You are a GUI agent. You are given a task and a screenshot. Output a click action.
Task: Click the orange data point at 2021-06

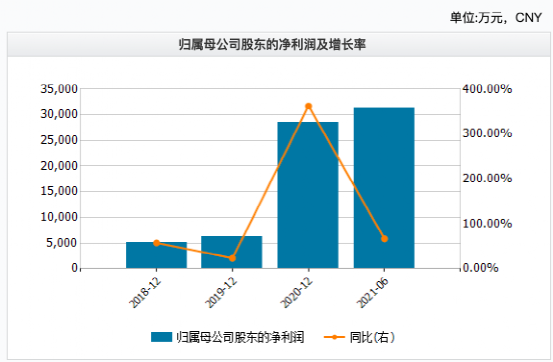click(384, 239)
